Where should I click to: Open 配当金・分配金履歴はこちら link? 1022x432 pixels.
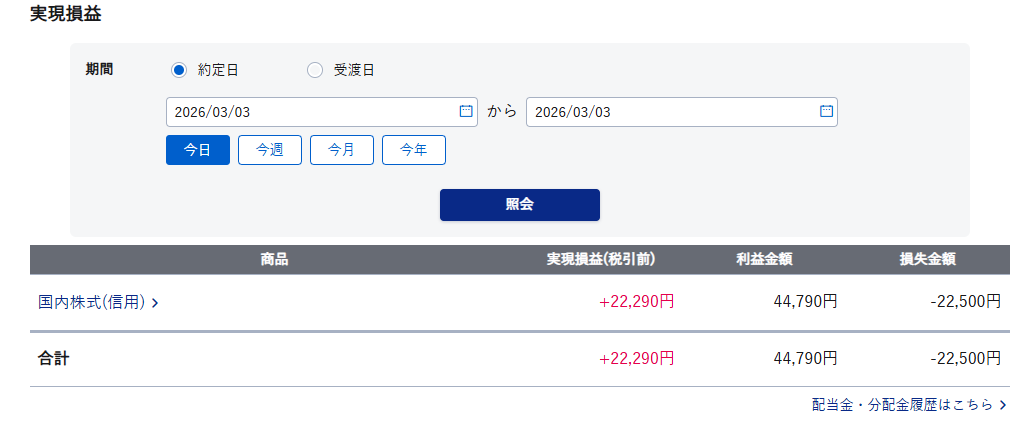pyautogui.click(x=903, y=405)
